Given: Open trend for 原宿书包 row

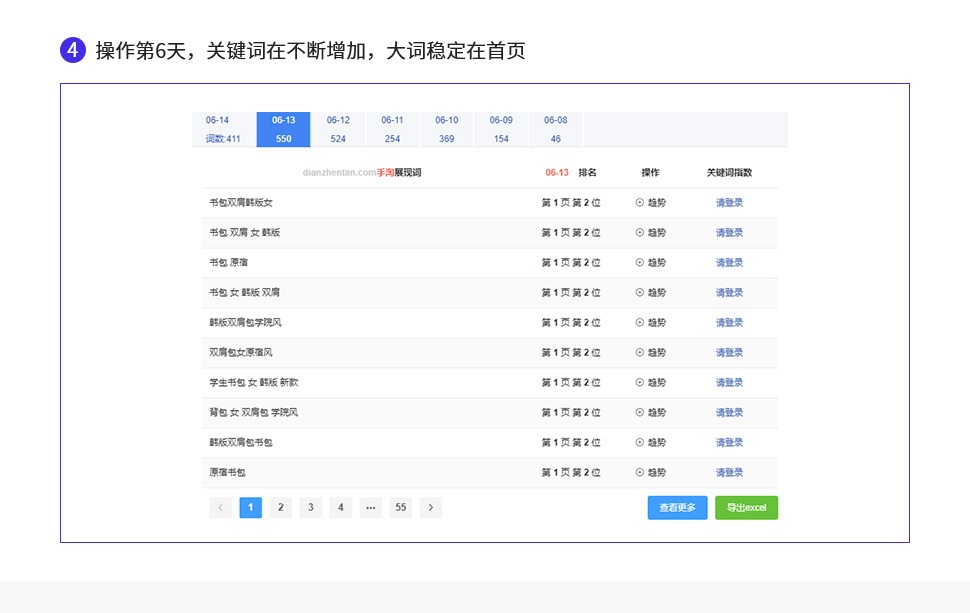Looking at the screenshot, I should tap(650, 473).
